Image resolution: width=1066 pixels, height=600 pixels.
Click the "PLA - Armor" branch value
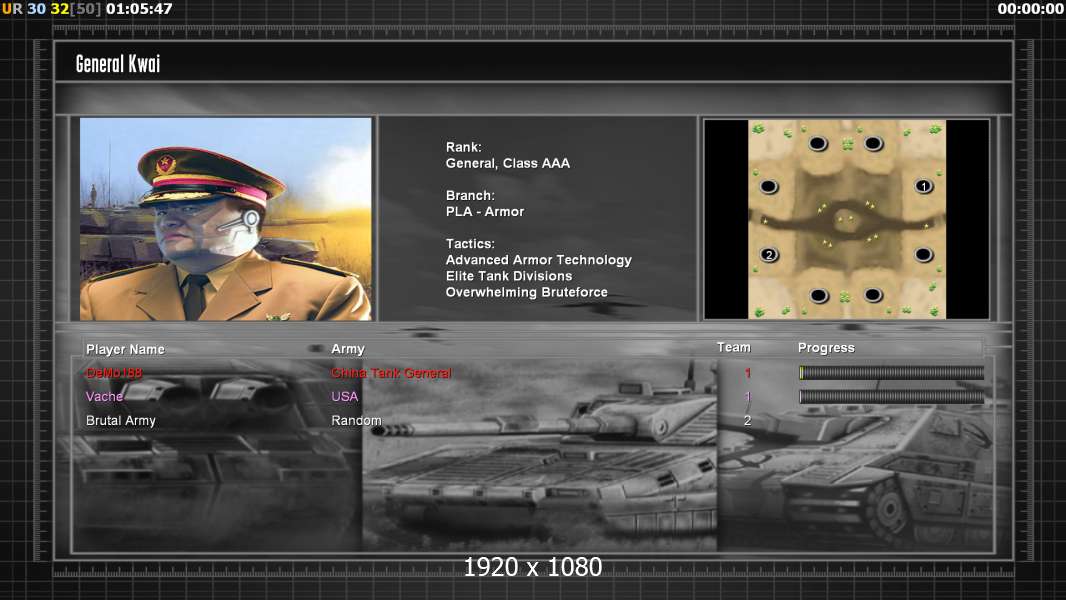(x=485, y=211)
